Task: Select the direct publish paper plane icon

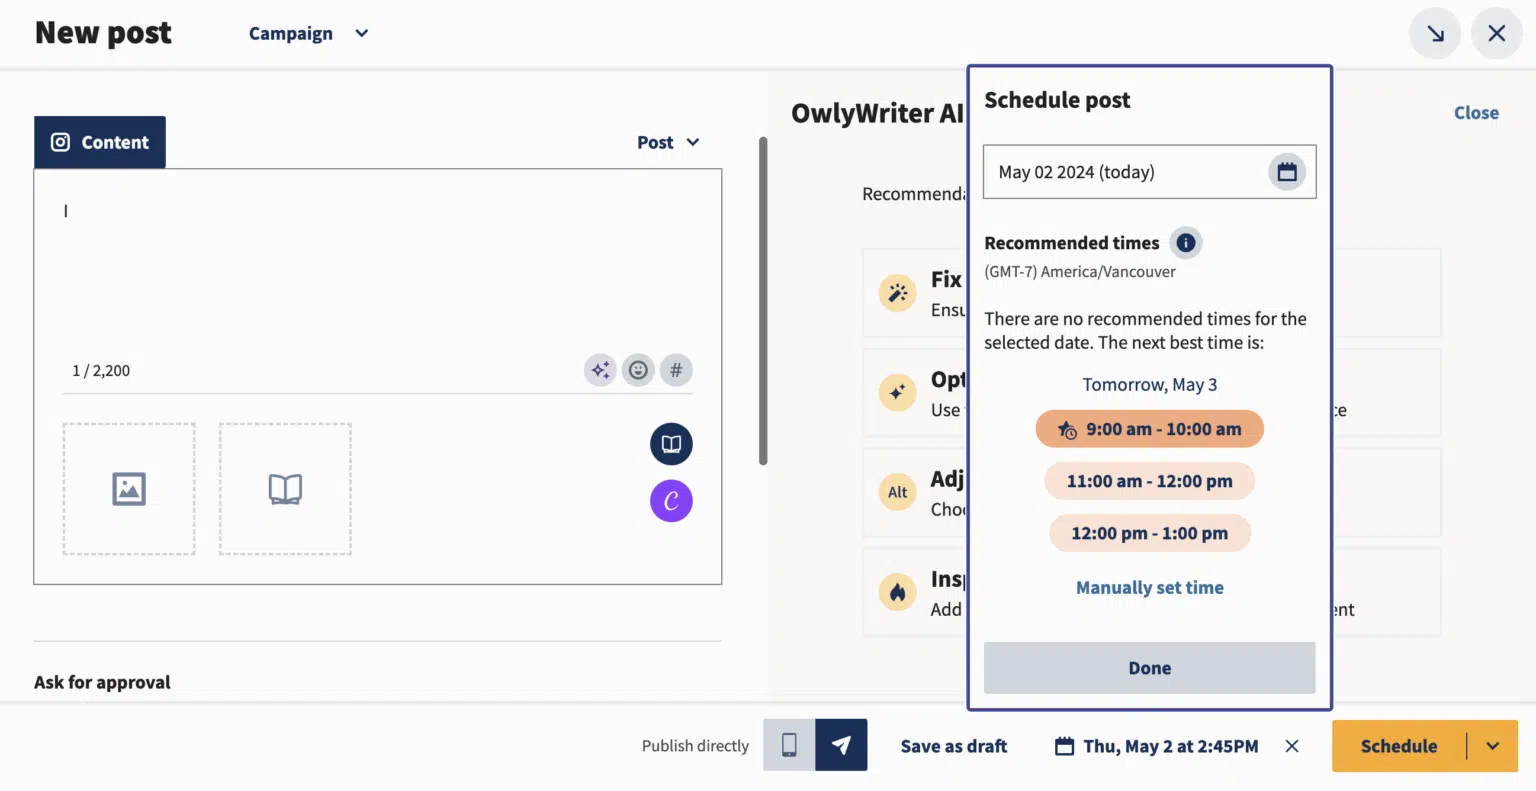Action: (841, 745)
